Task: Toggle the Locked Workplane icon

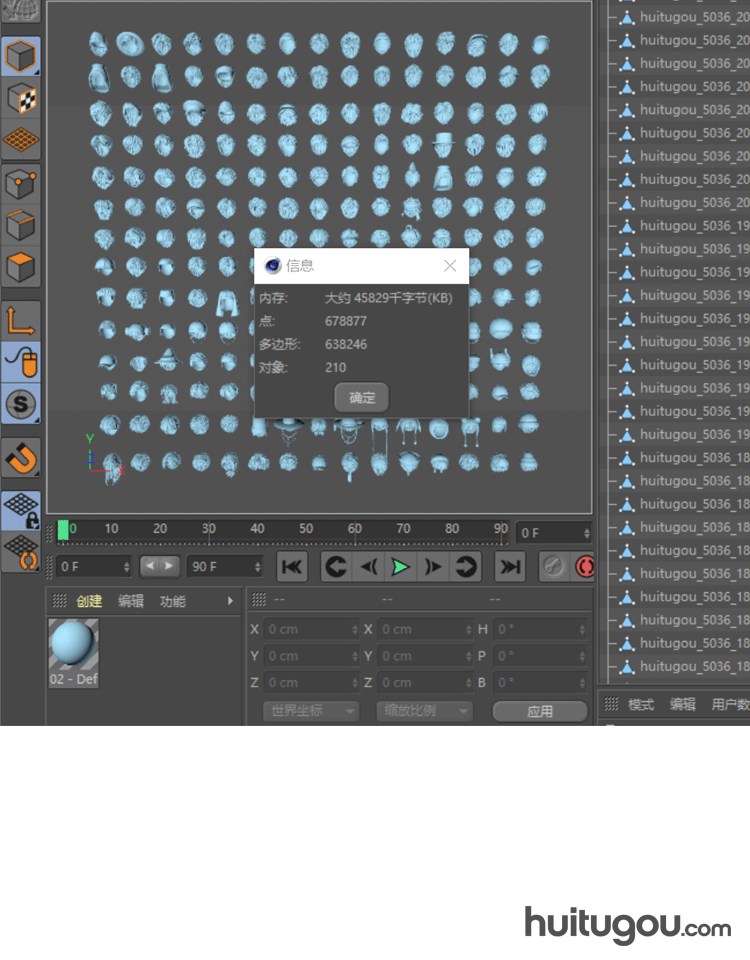Action: tap(21, 510)
